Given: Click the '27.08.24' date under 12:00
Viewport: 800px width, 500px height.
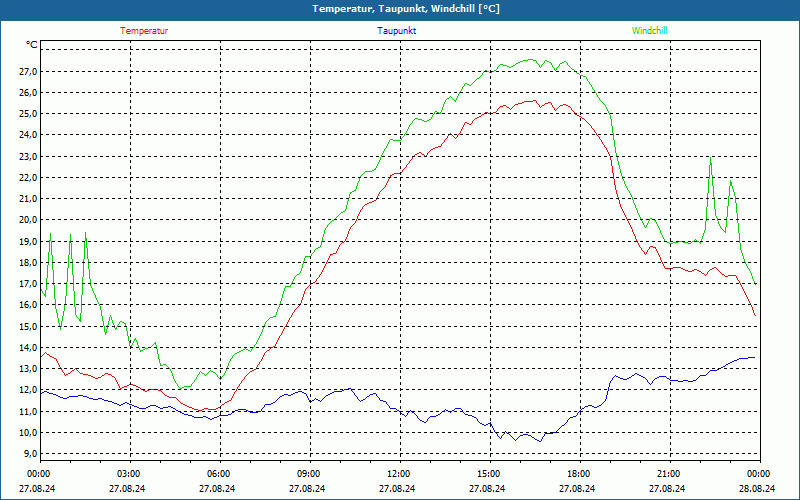Looking at the screenshot, I should point(397,488).
